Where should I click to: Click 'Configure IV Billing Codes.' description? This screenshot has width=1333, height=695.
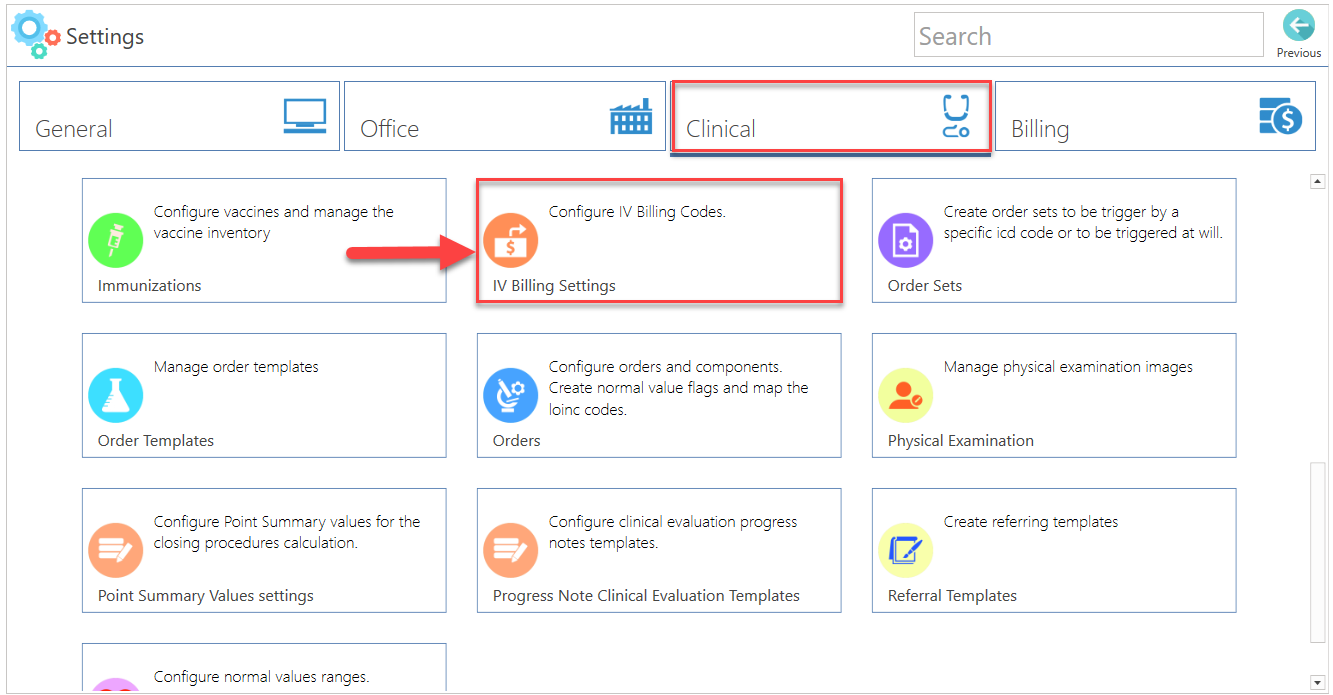637,212
